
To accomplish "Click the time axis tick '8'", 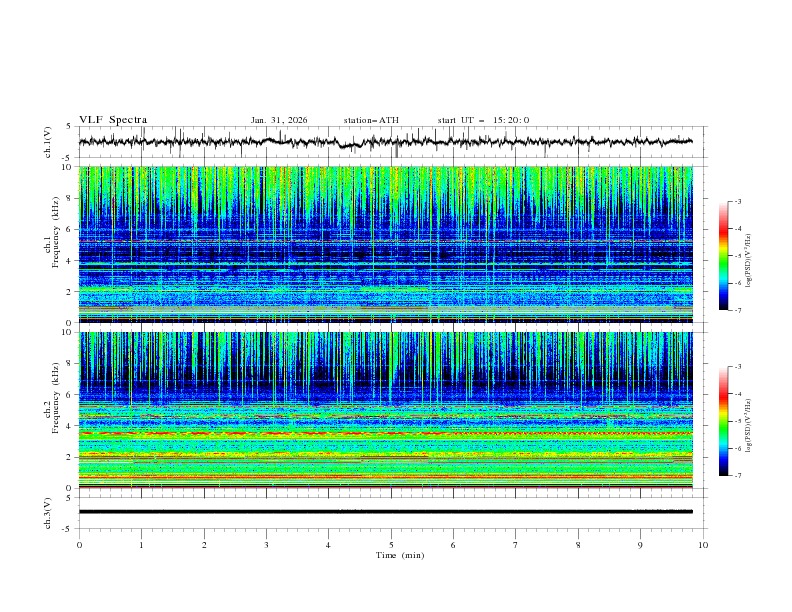I will click(578, 545).
